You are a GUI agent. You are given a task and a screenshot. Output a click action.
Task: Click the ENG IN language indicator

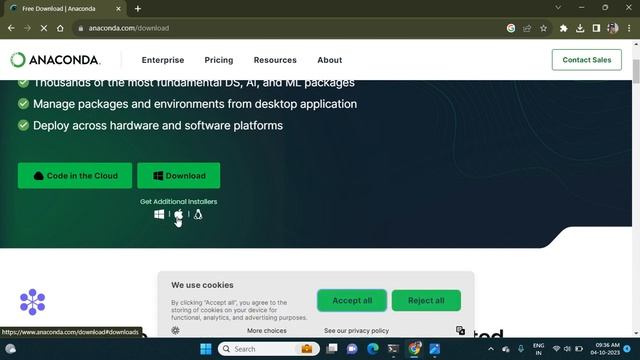pyautogui.click(x=538, y=349)
